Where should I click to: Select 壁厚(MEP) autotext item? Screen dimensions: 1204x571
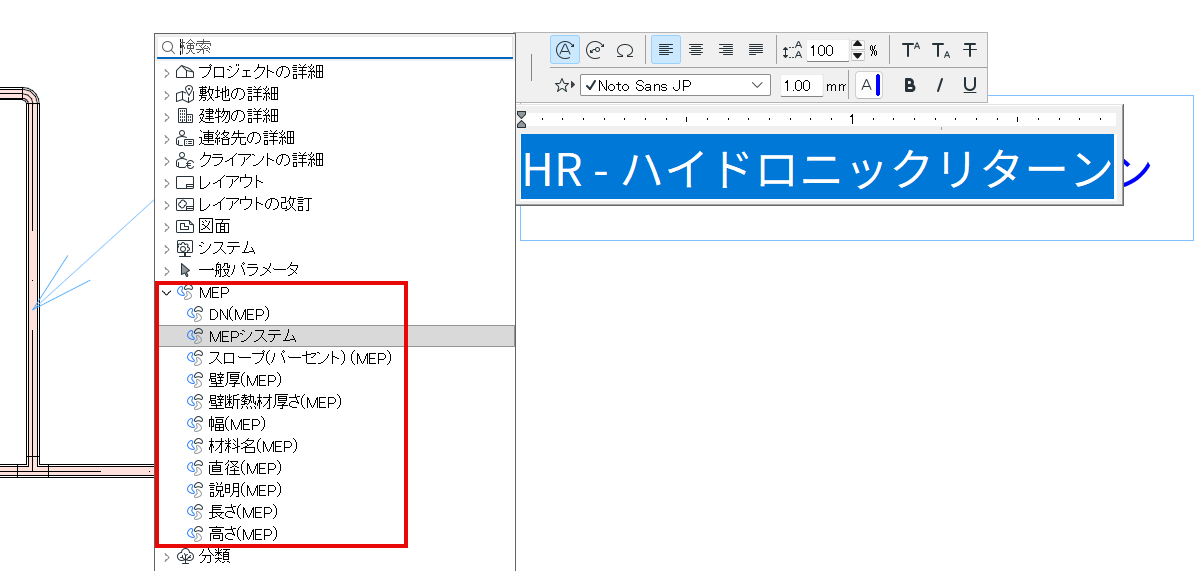[245, 380]
